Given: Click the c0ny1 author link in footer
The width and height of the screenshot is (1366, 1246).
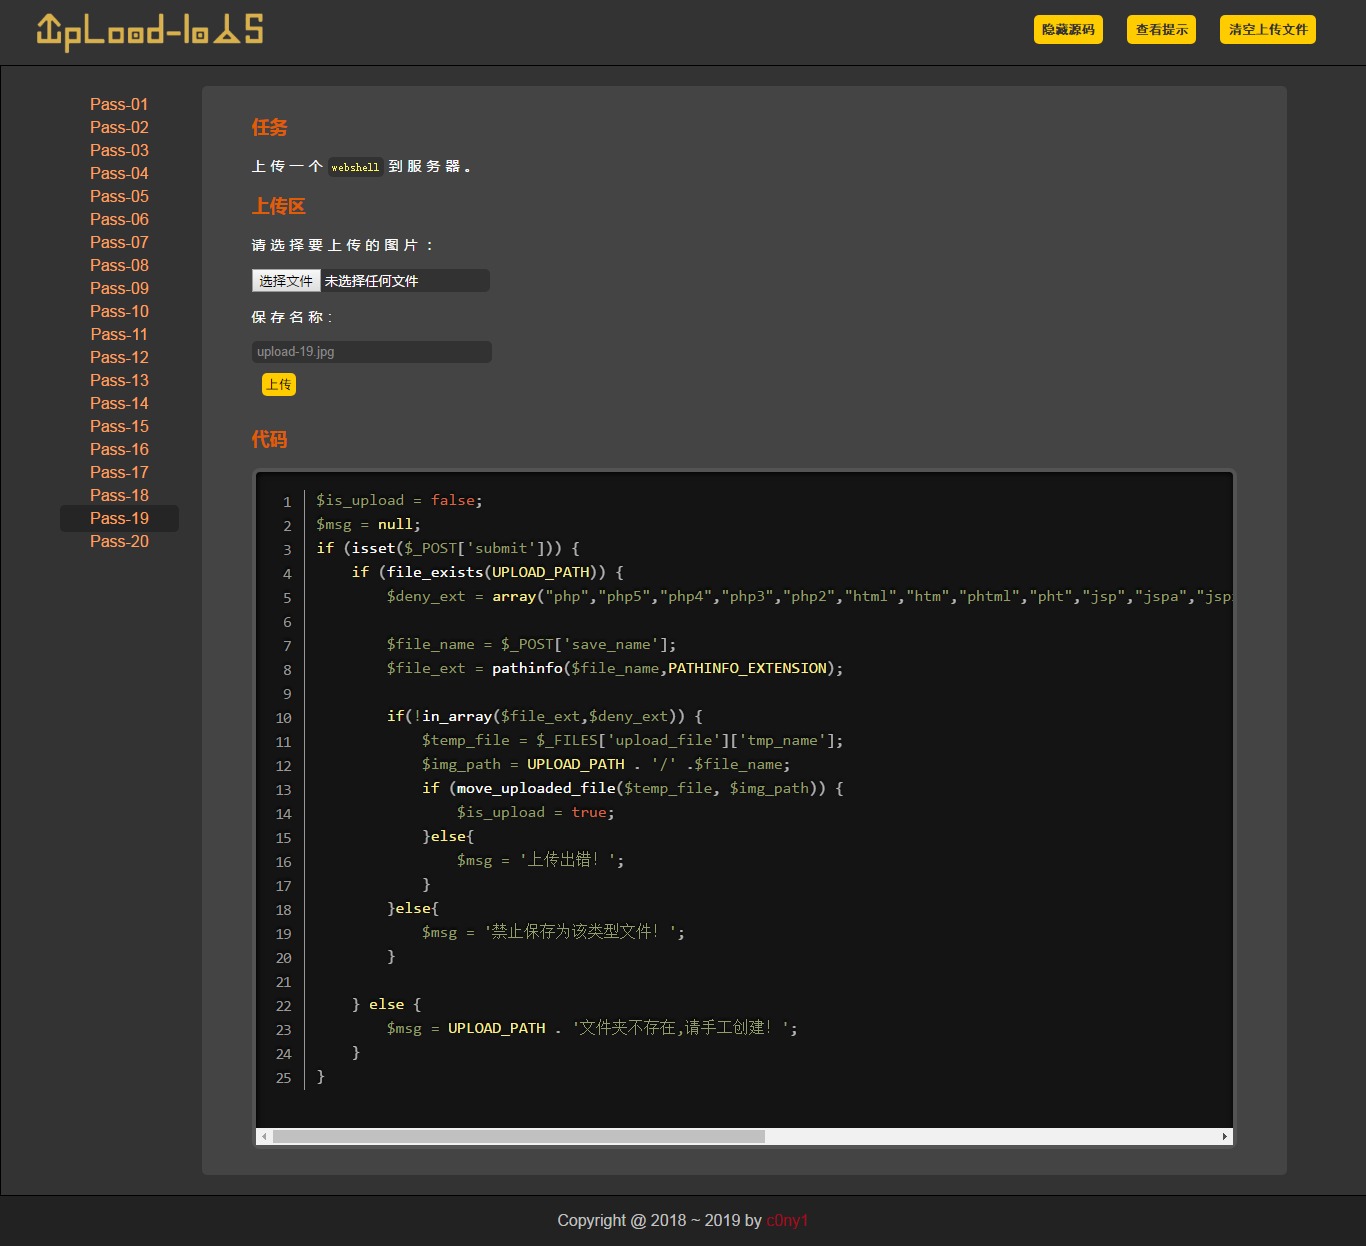Looking at the screenshot, I should pyautogui.click(x=787, y=1220).
